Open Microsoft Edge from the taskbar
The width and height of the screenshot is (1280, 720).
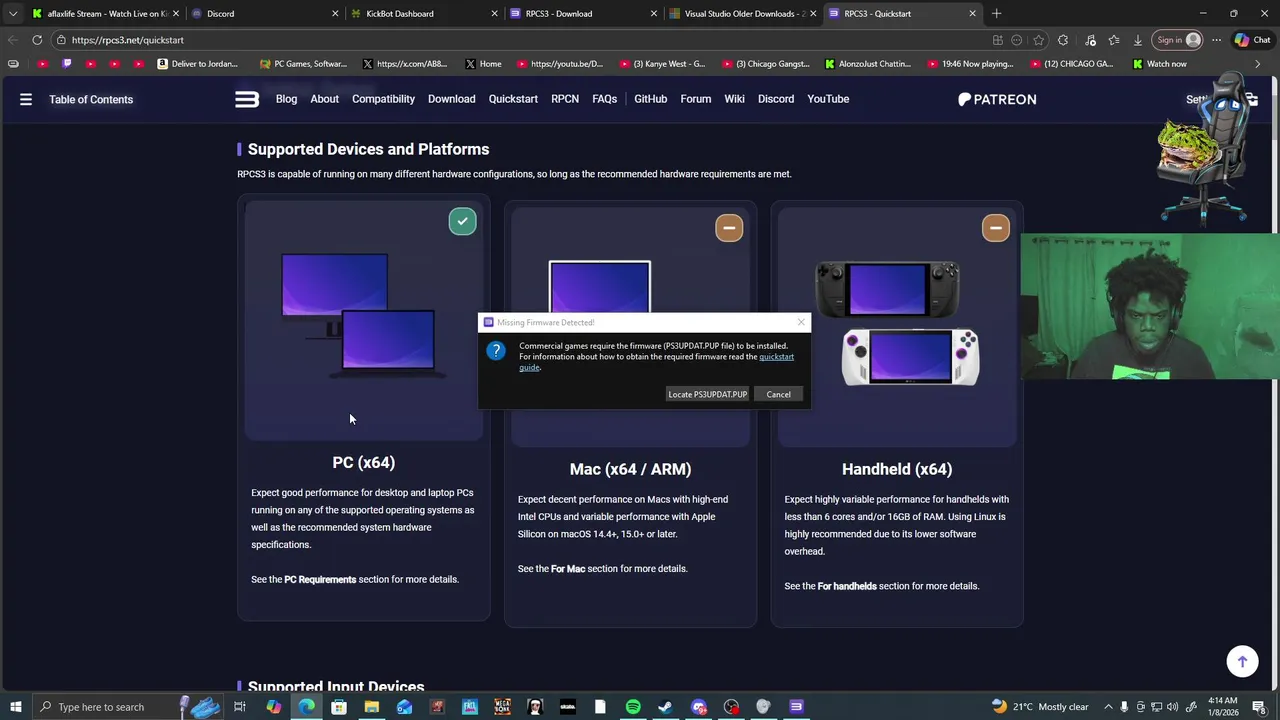click(306, 707)
